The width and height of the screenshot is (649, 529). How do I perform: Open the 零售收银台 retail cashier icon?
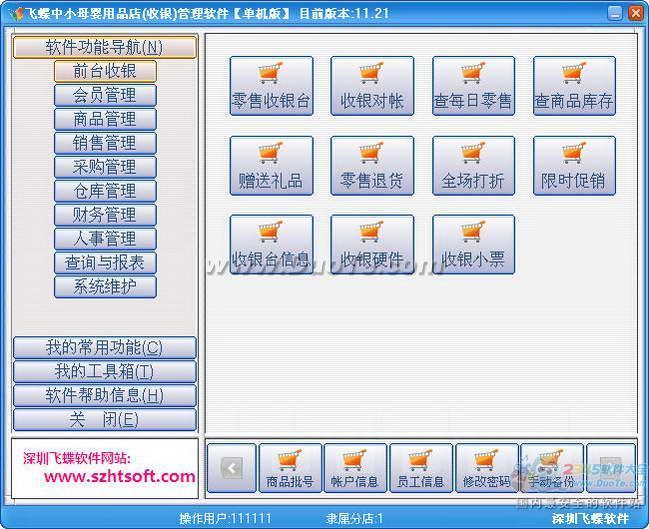coord(271,86)
